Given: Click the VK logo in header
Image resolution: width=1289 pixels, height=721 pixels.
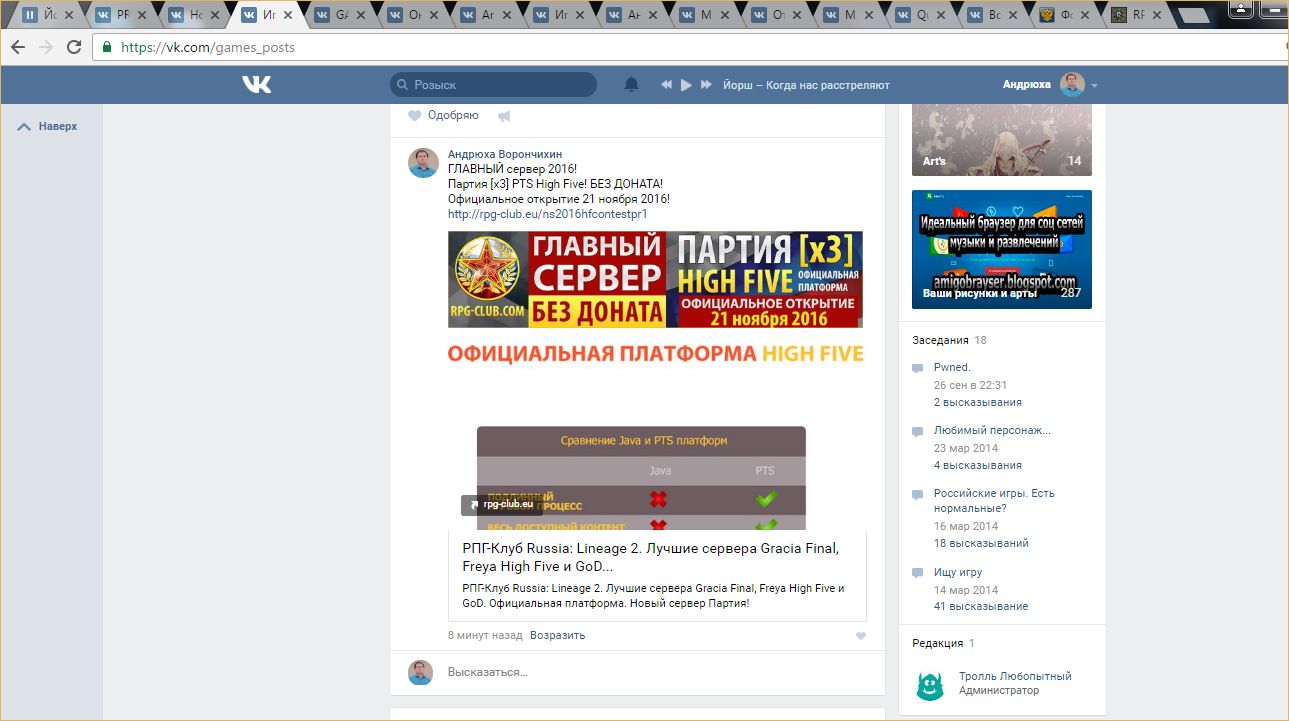Looking at the screenshot, I should click(x=256, y=85).
